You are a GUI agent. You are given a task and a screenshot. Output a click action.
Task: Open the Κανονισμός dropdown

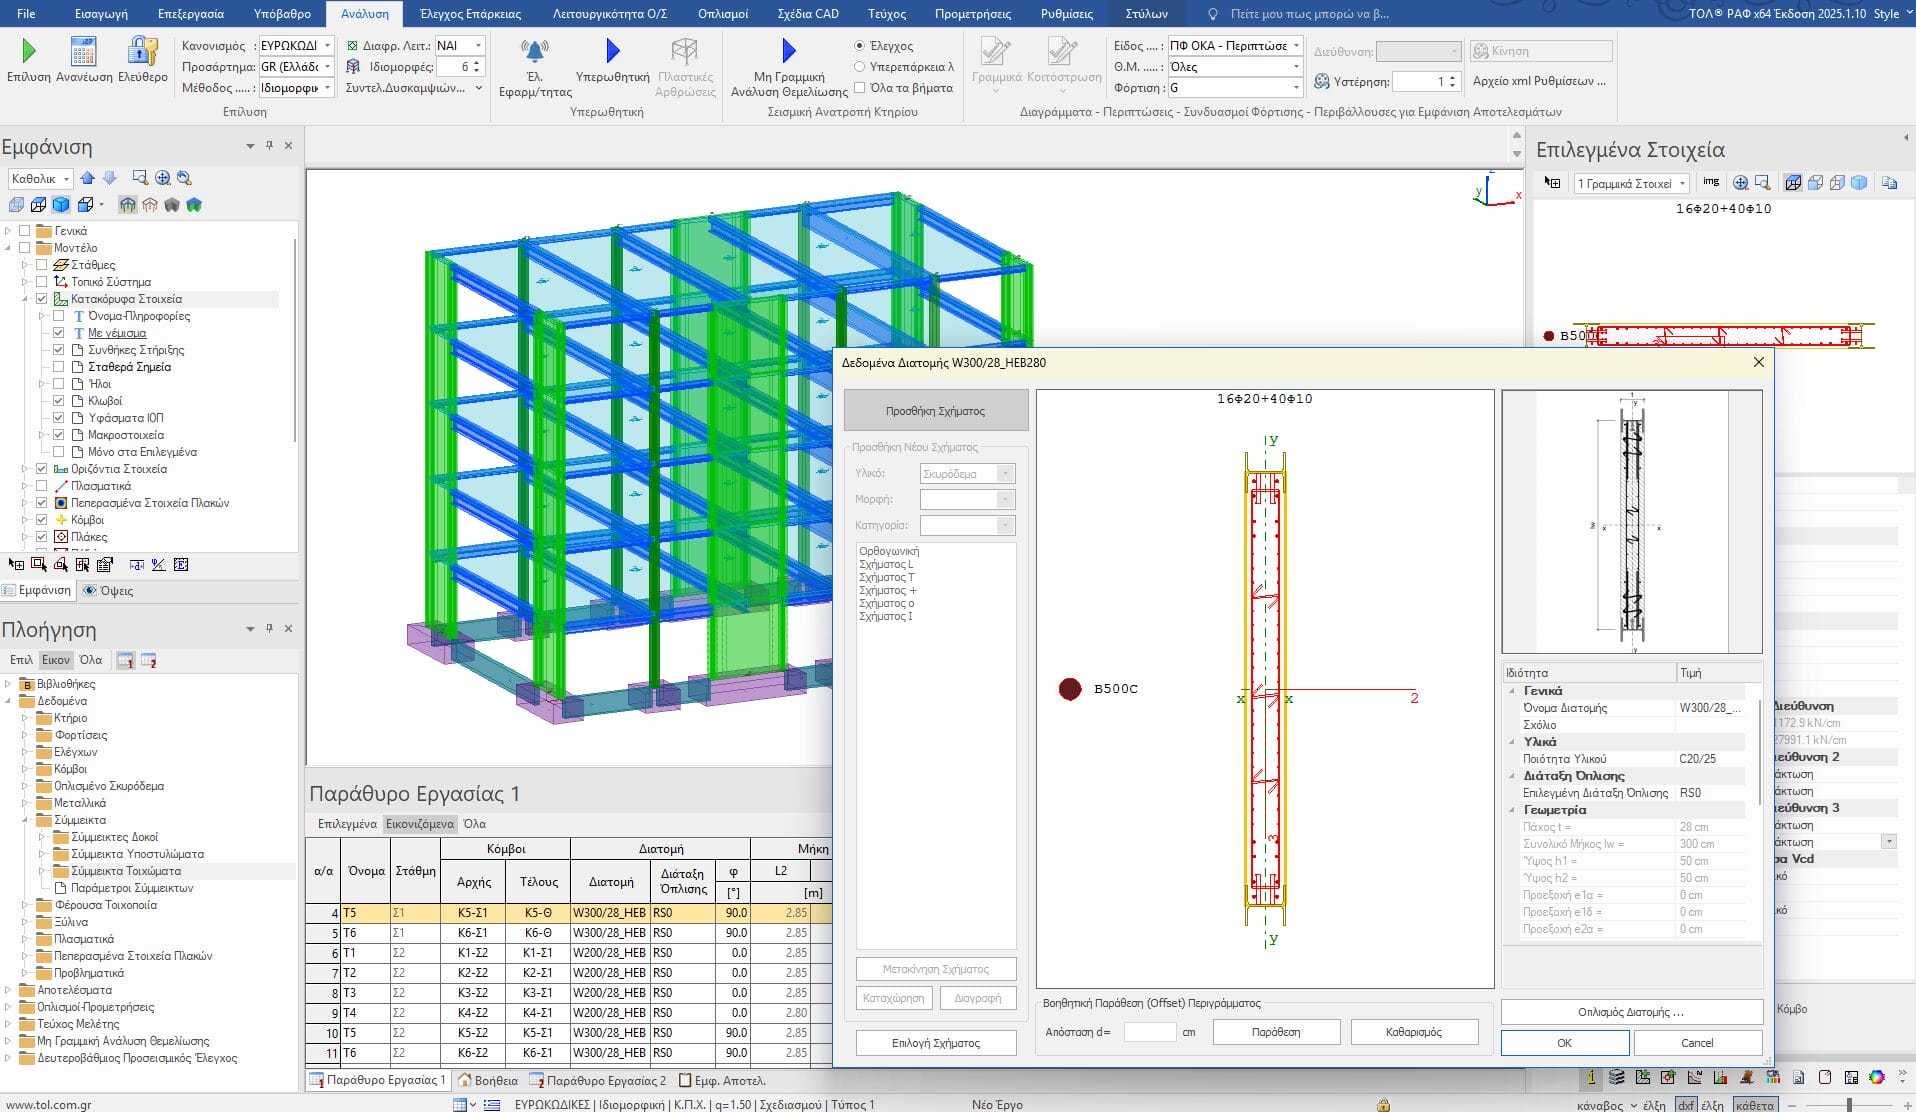point(326,46)
